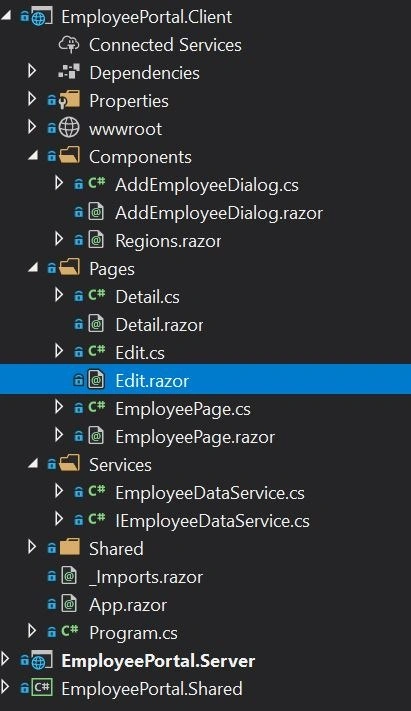411x711 pixels.
Task: Expand the Edit.cs file node
Action: [x=59, y=351]
